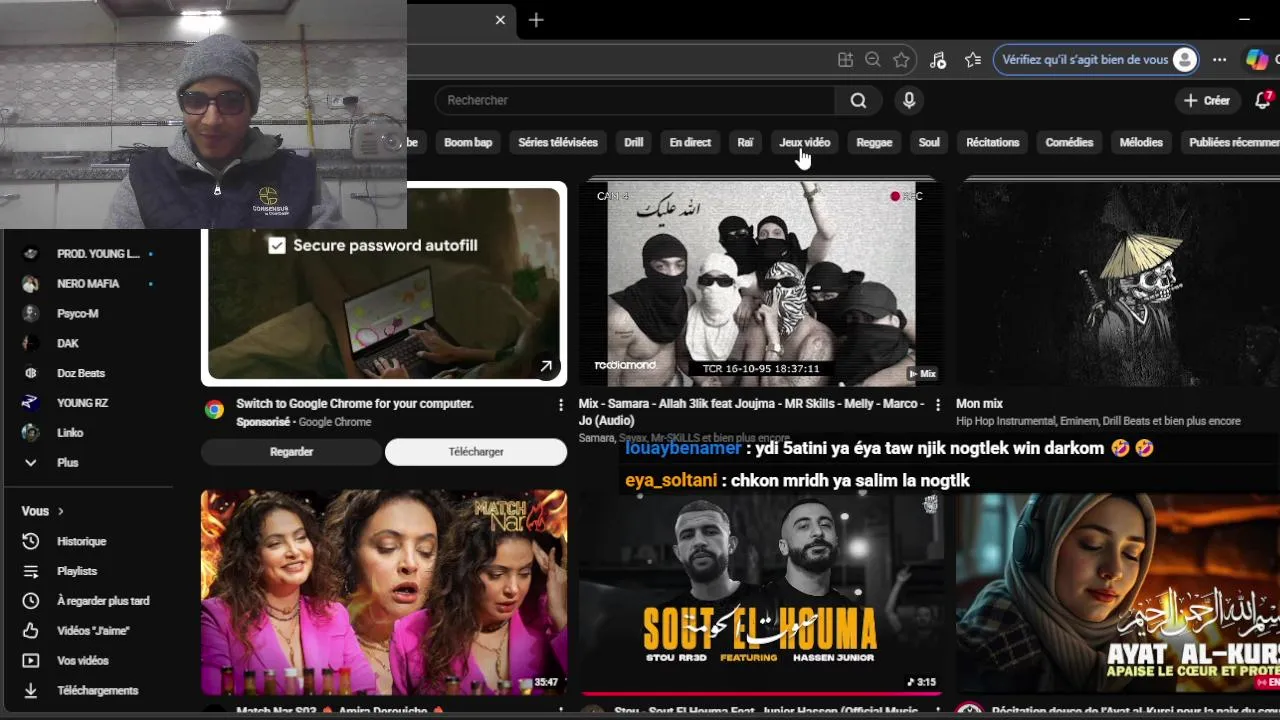Open À regarder plus tard list
The height and width of the screenshot is (720, 1280).
[88, 601]
